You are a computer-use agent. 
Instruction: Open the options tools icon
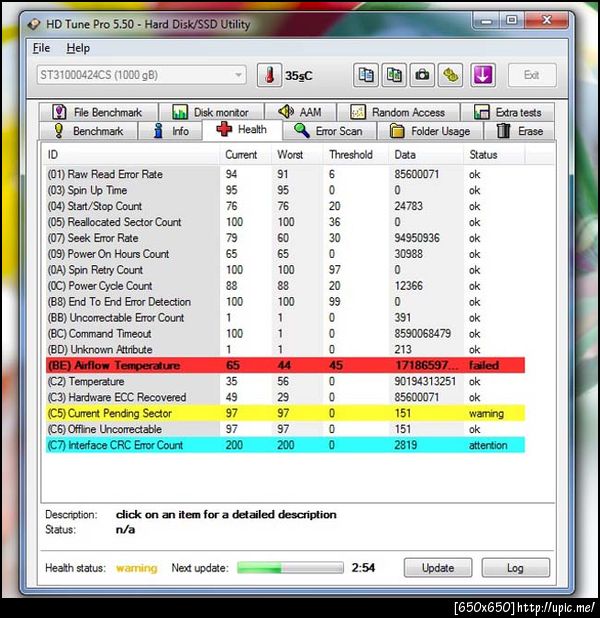[x=451, y=75]
